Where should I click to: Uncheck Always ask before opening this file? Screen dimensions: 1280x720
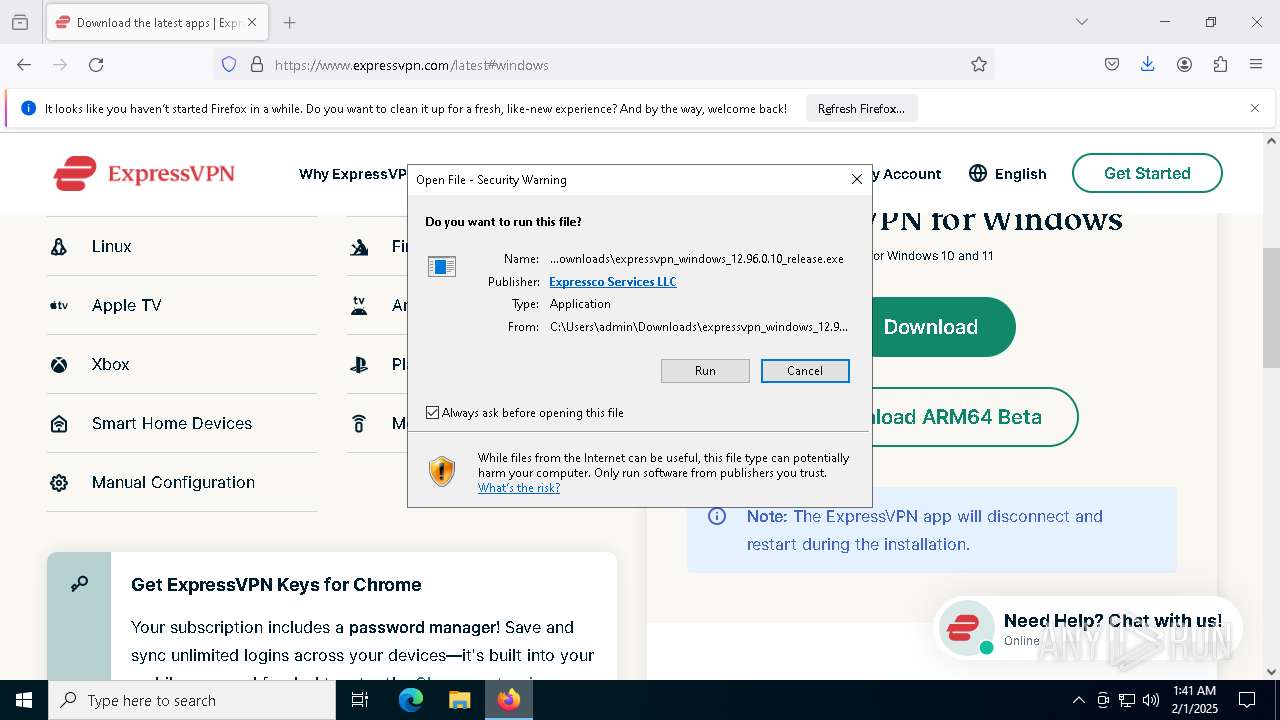click(x=433, y=413)
